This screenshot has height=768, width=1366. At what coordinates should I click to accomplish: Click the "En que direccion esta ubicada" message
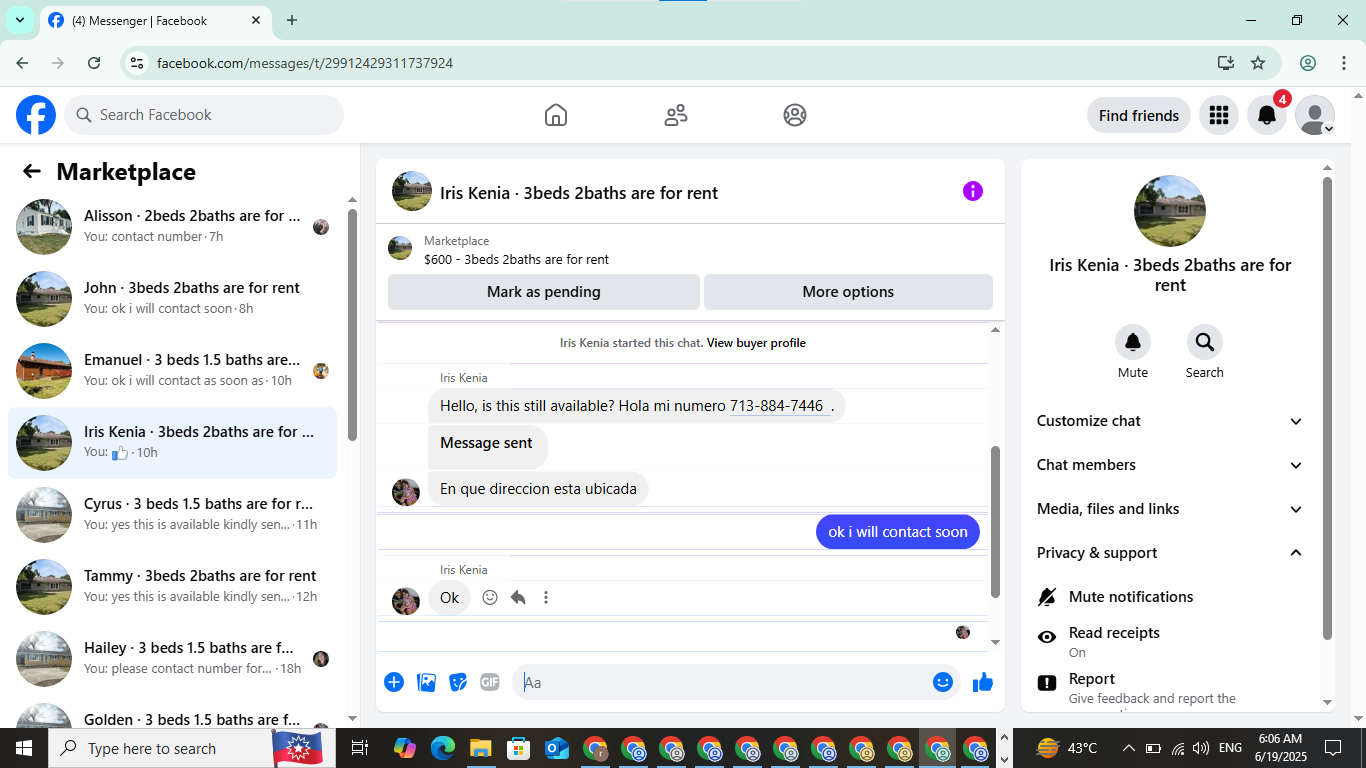[x=538, y=489]
